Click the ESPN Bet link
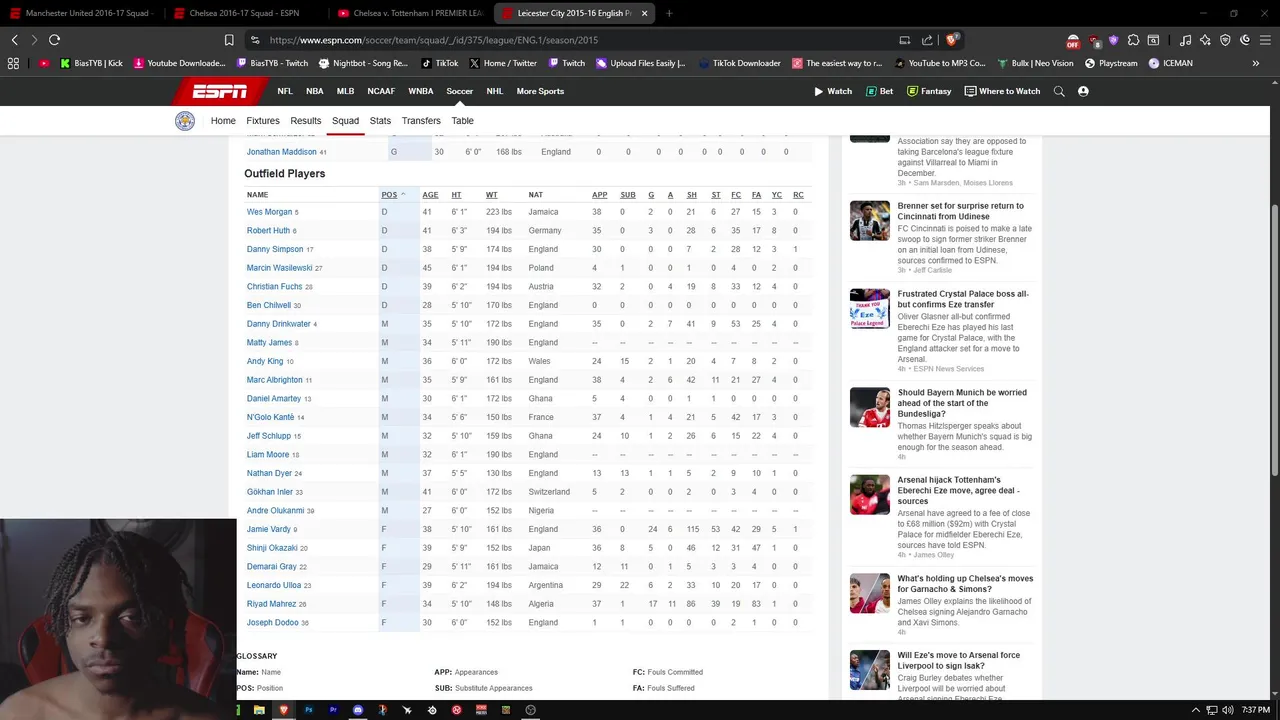Image resolution: width=1280 pixels, height=720 pixels. click(880, 91)
